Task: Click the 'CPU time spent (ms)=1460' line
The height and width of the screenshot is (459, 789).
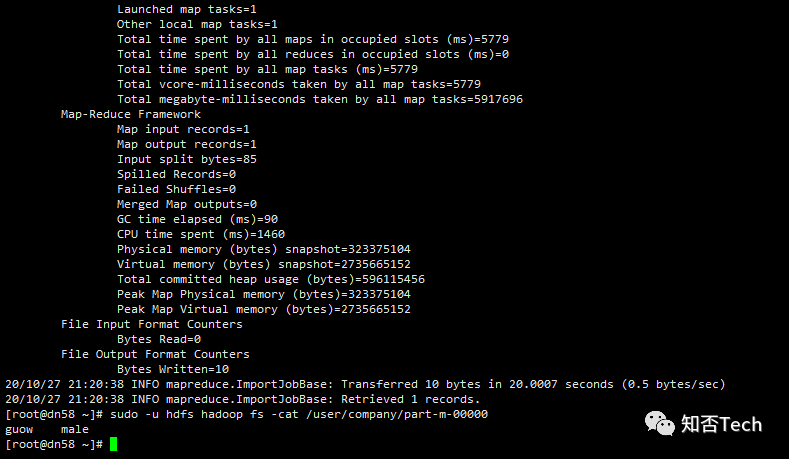Action: coord(201,234)
